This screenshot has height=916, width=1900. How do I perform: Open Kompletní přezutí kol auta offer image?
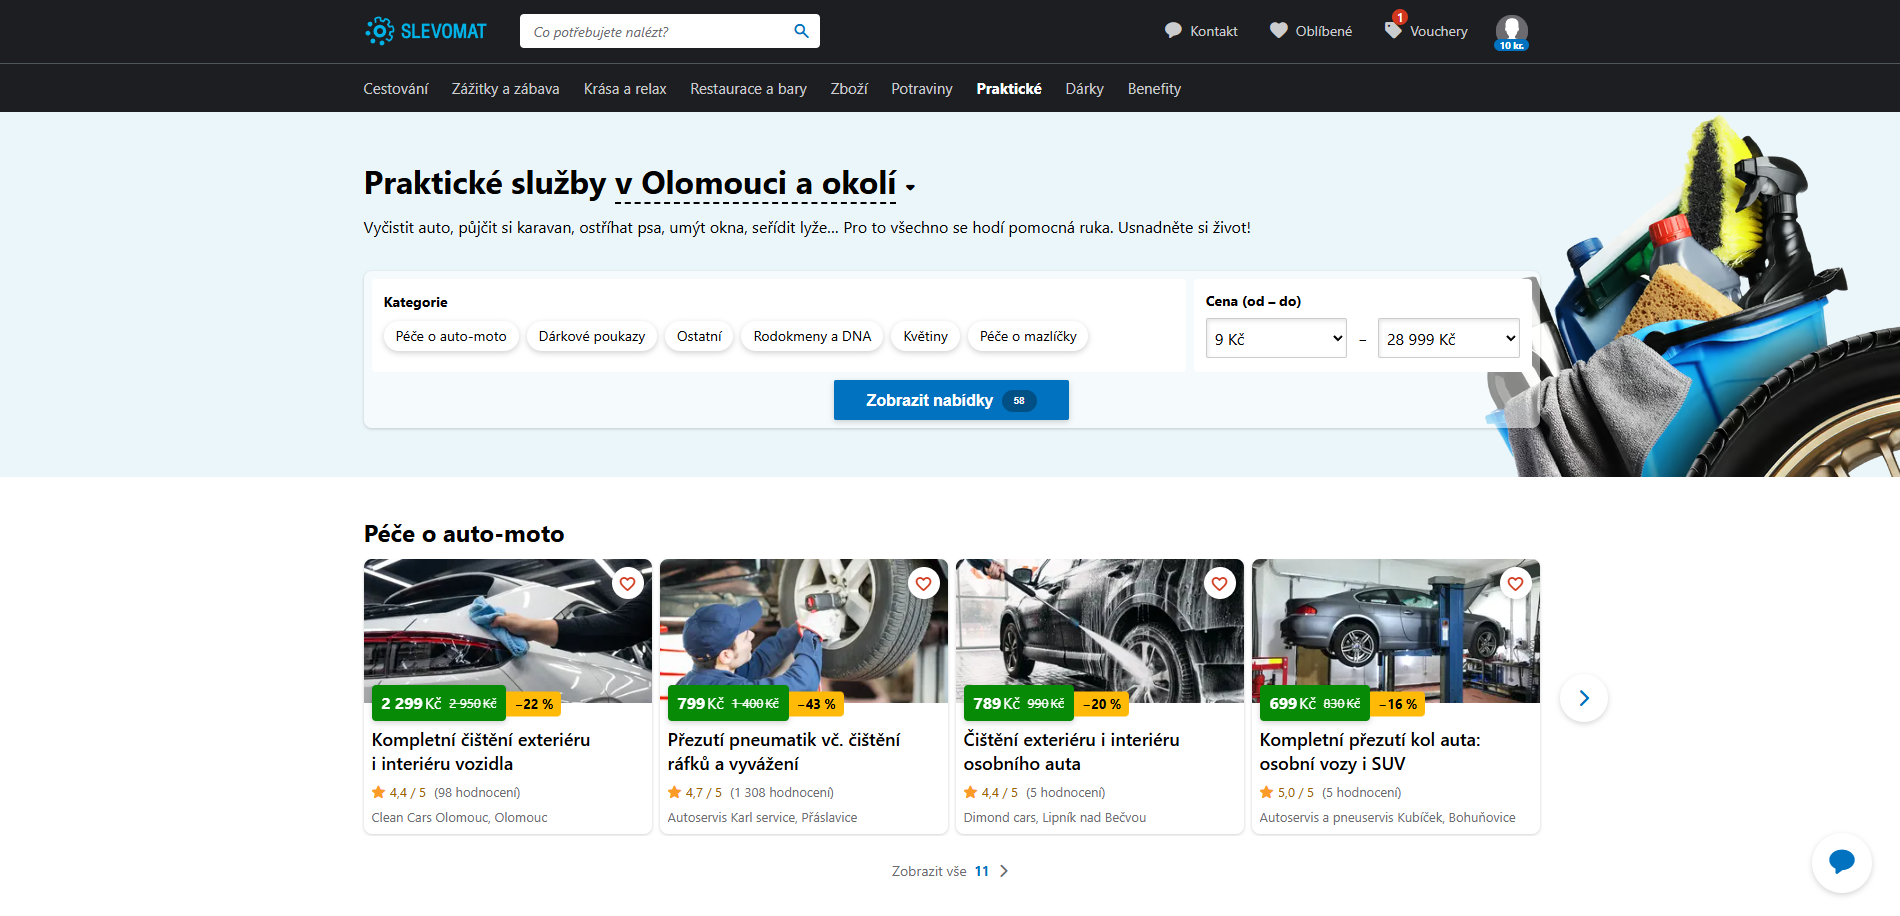click(1396, 630)
